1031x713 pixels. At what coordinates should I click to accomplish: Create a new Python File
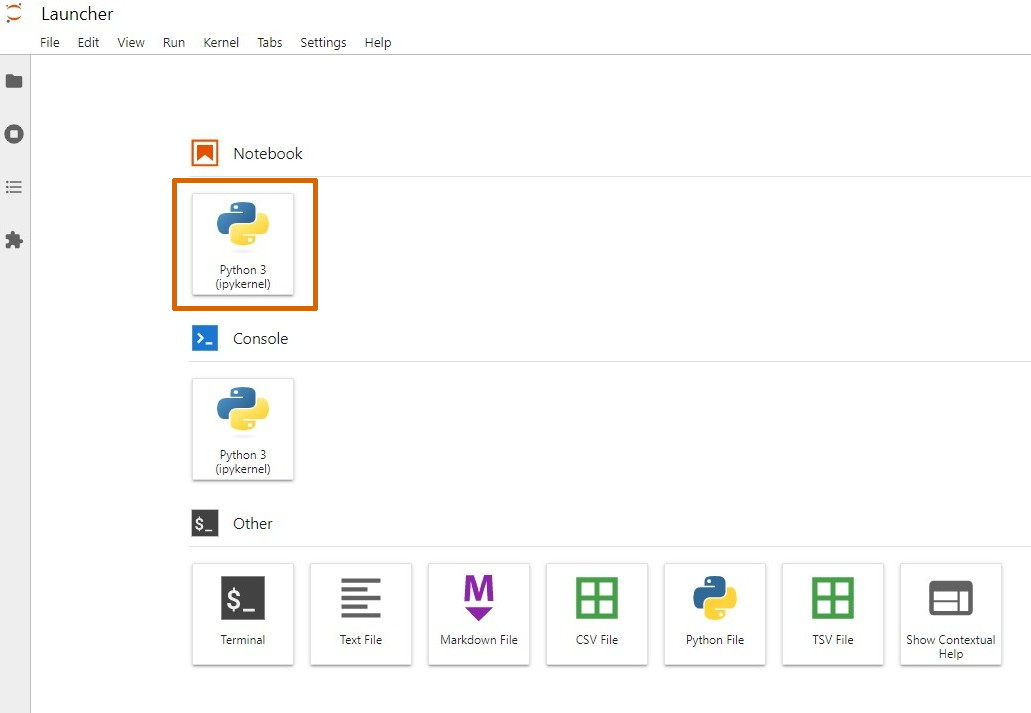[715, 614]
